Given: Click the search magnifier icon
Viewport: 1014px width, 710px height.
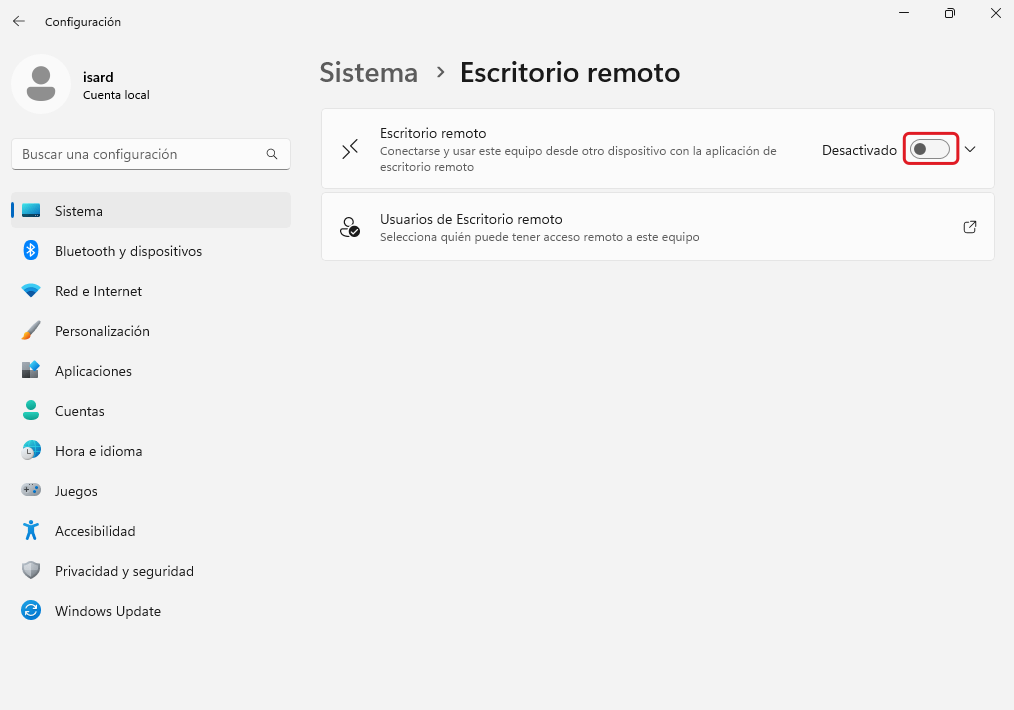Looking at the screenshot, I should [x=272, y=155].
